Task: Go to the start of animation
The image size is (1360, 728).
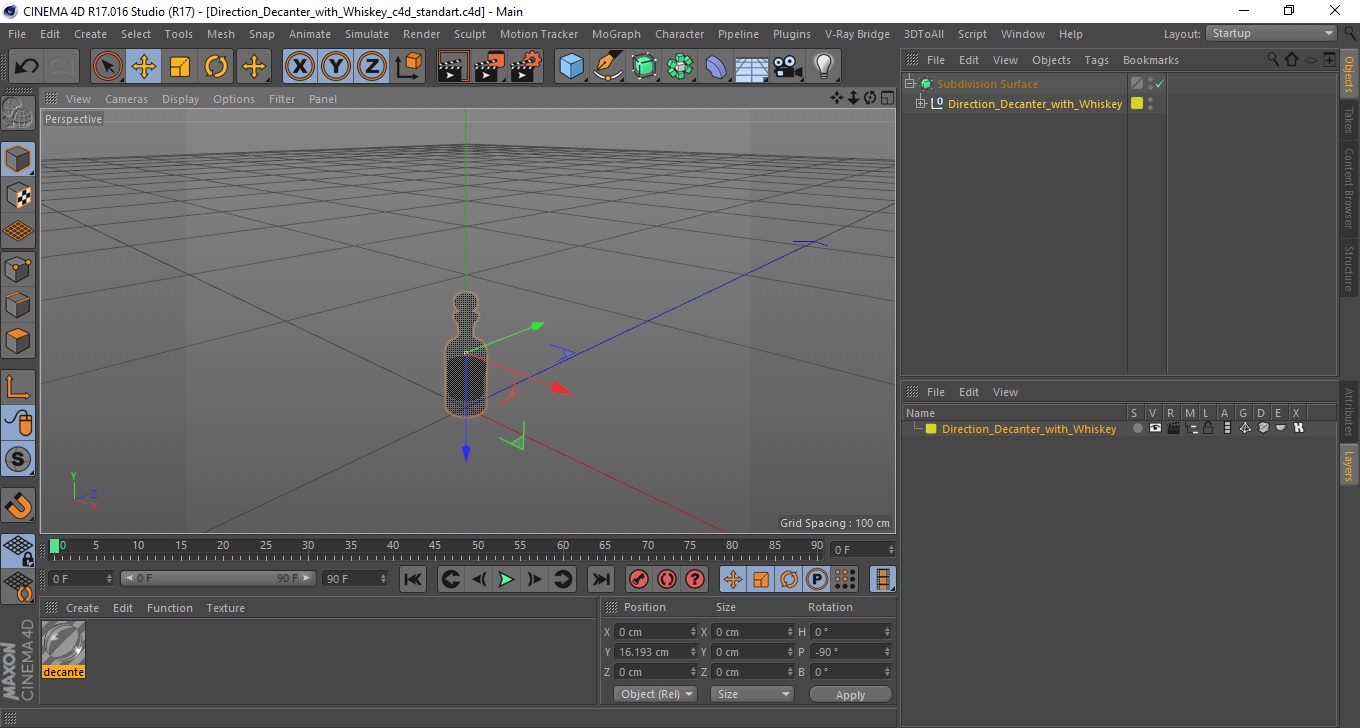Action: pyautogui.click(x=413, y=579)
